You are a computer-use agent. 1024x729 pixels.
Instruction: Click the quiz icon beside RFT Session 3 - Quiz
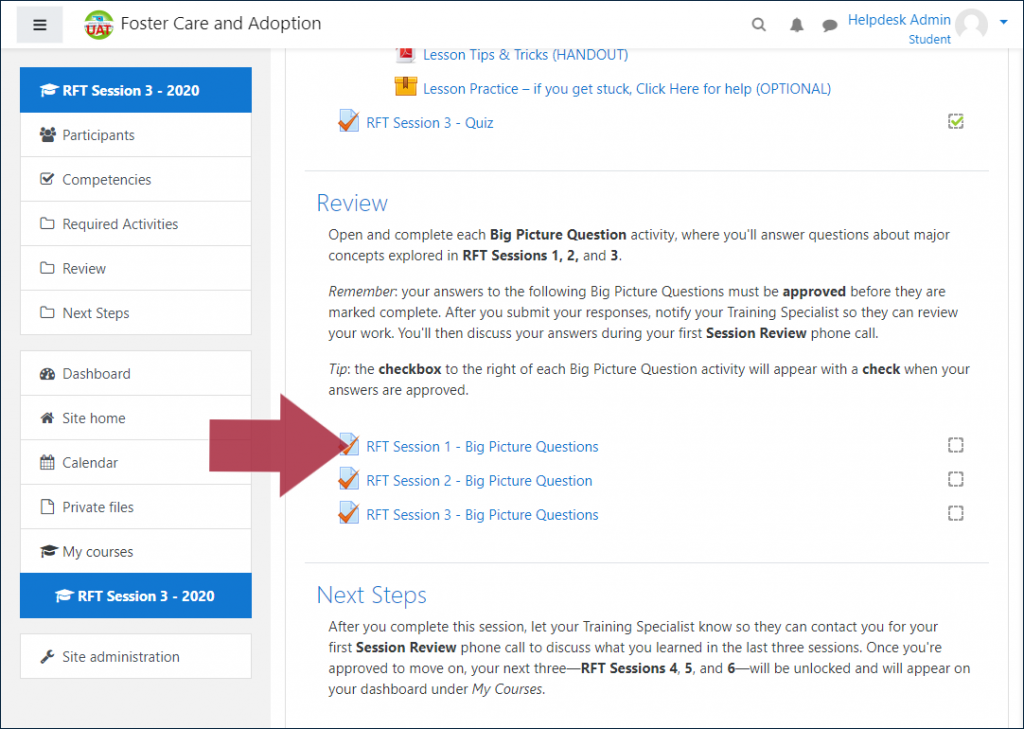tap(348, 121)
